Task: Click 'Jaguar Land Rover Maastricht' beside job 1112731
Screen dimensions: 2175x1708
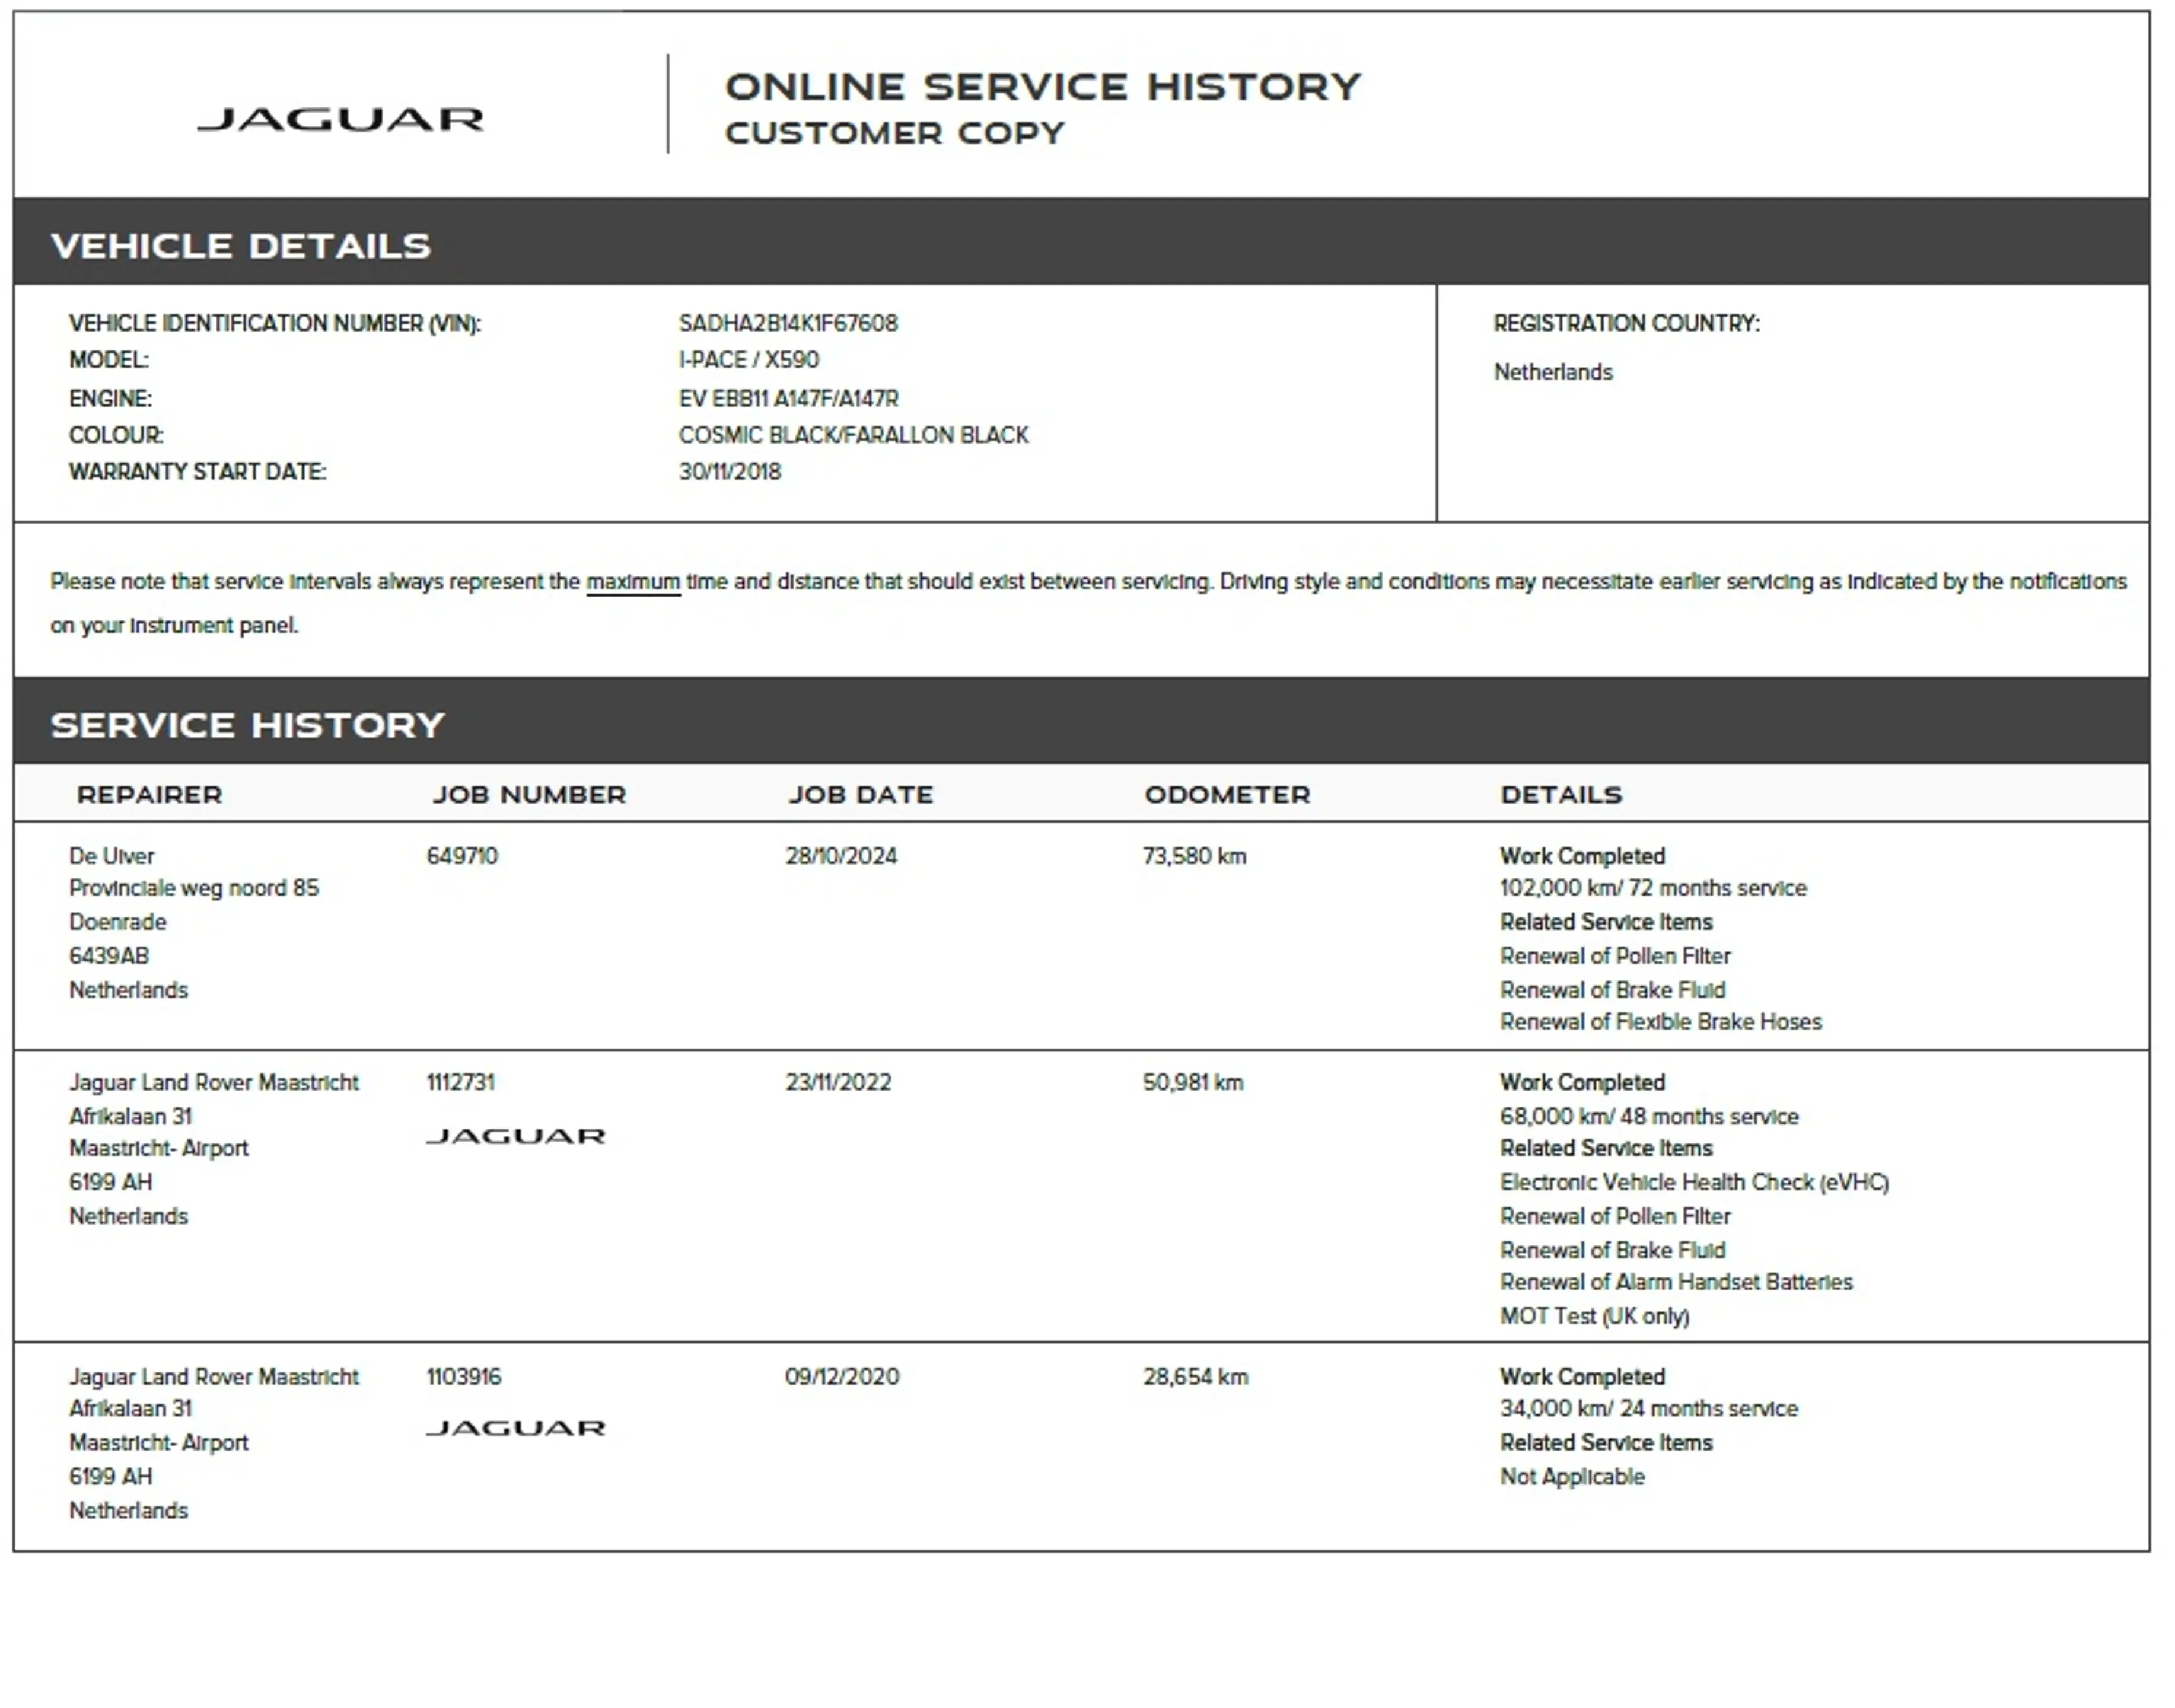Action: pos(214,1082)
